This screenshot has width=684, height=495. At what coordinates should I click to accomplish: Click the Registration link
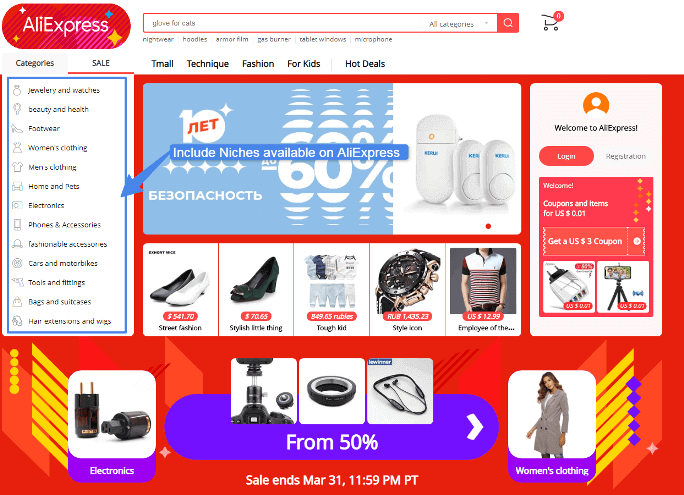tap(626, 156)
